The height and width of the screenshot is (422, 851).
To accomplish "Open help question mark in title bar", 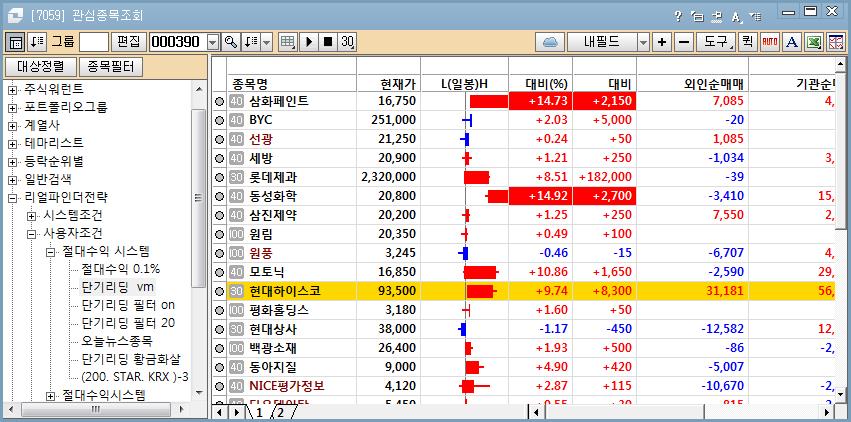I will 678,16.
